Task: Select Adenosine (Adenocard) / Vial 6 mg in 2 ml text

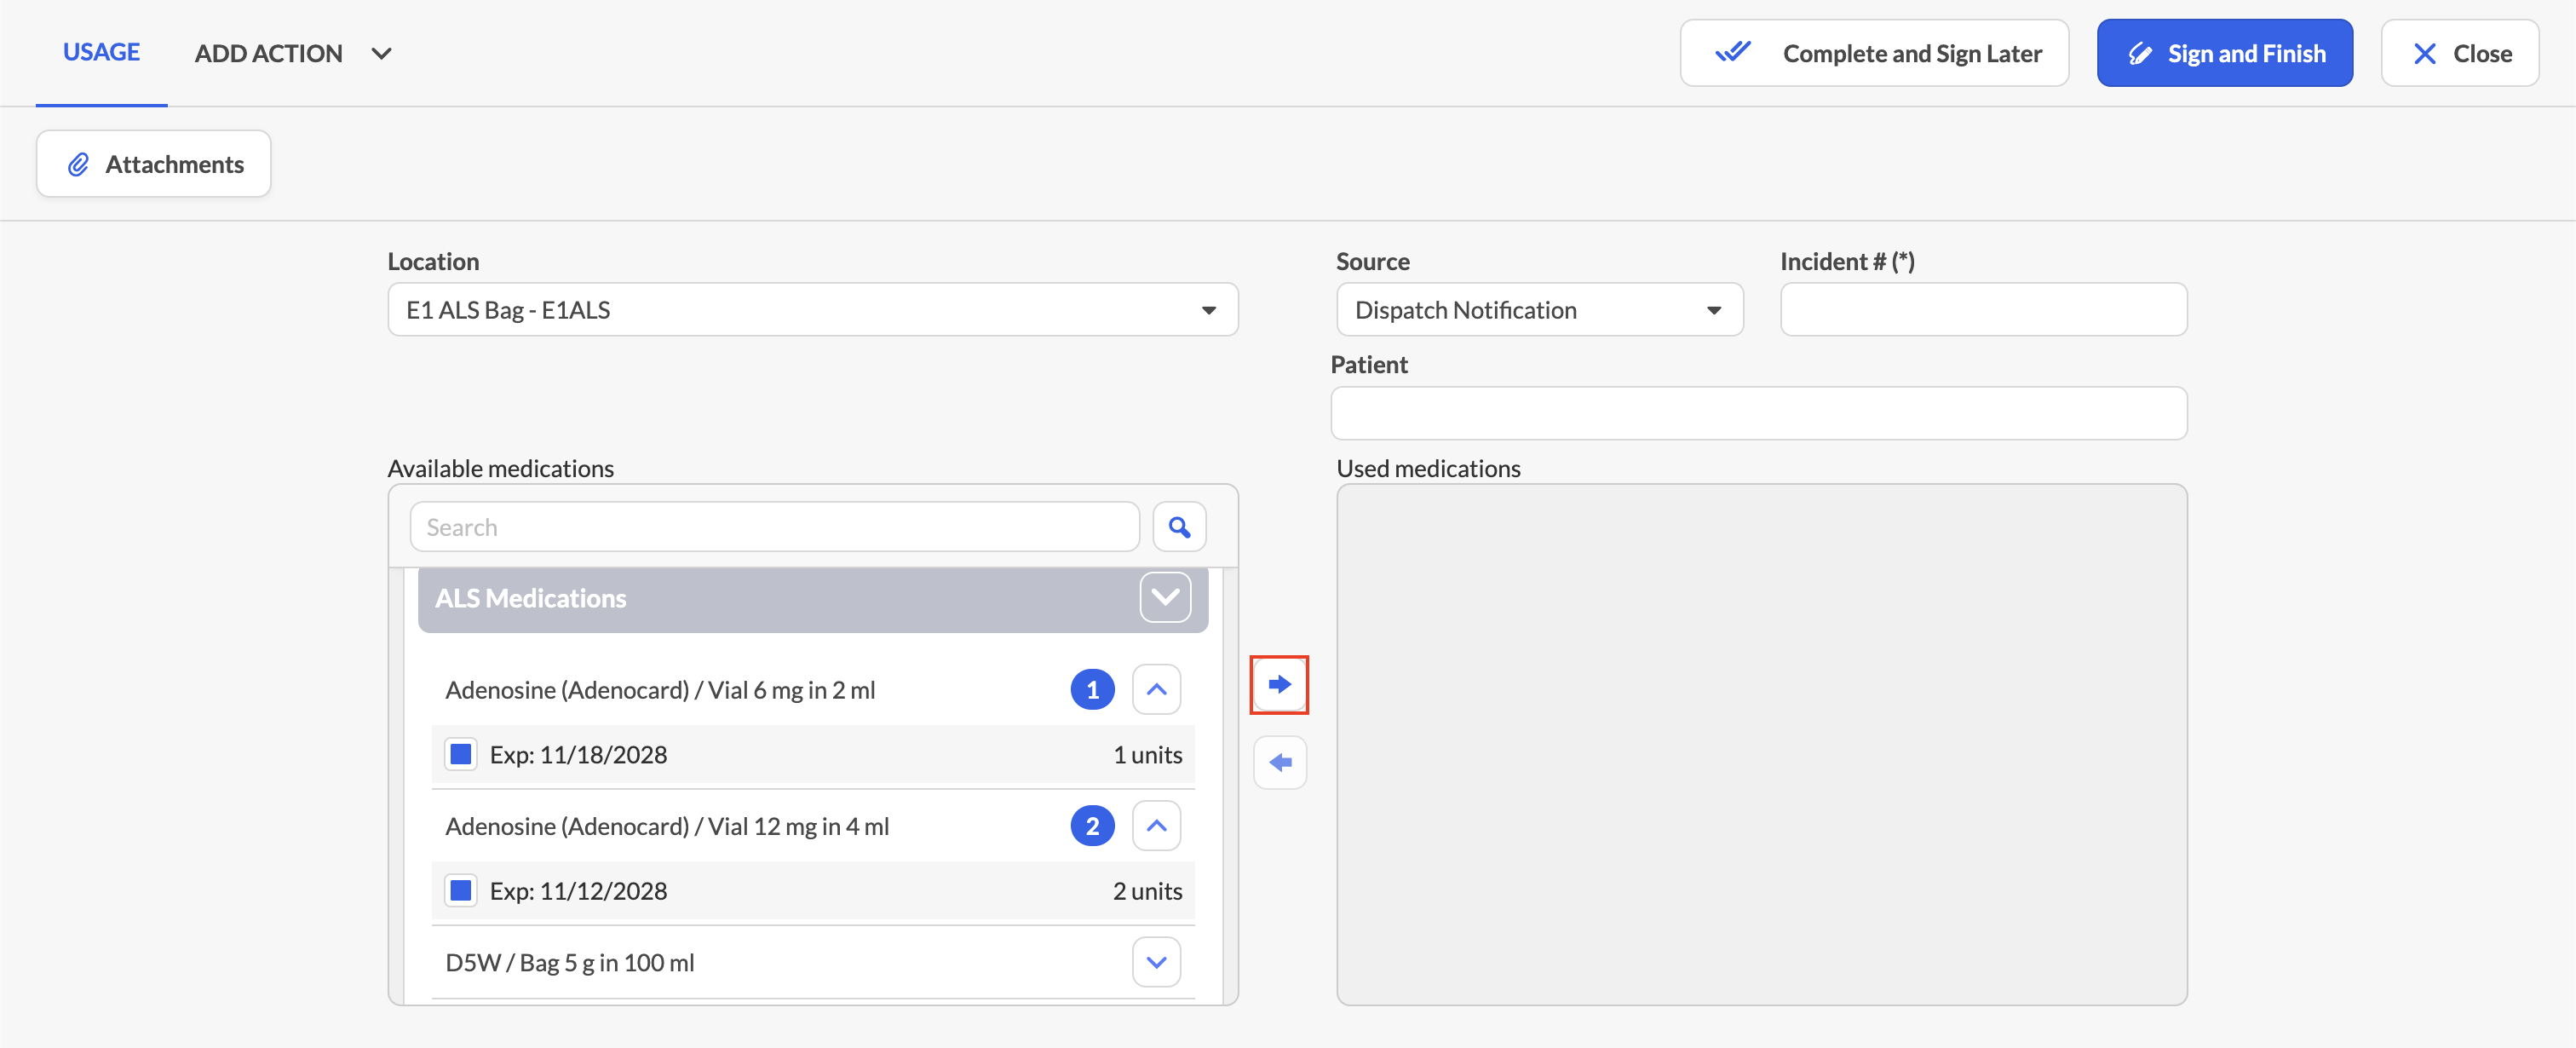Action: pos(660,690)
